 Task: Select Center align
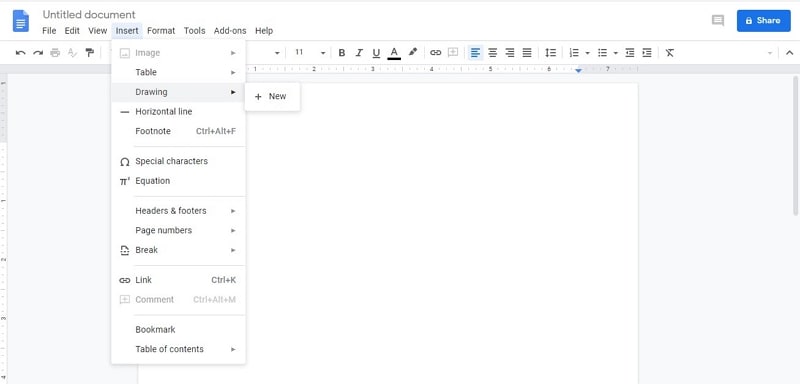493,53
